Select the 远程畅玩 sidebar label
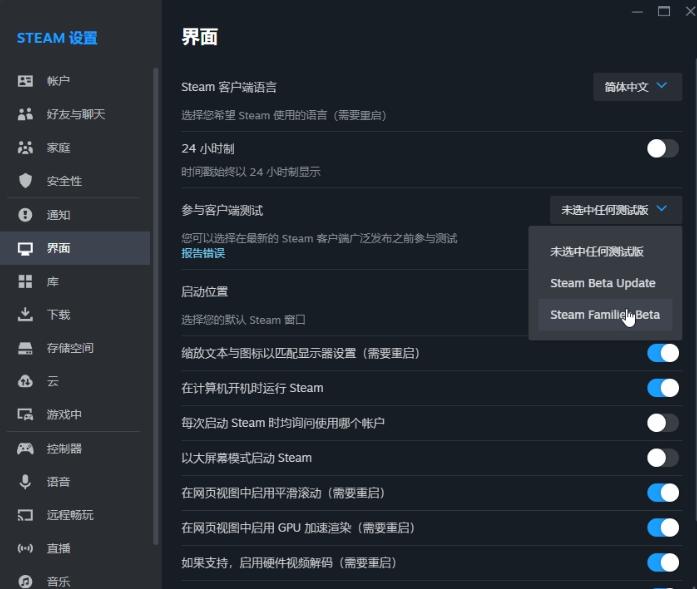The image size is (697, 589). (70, 515)
